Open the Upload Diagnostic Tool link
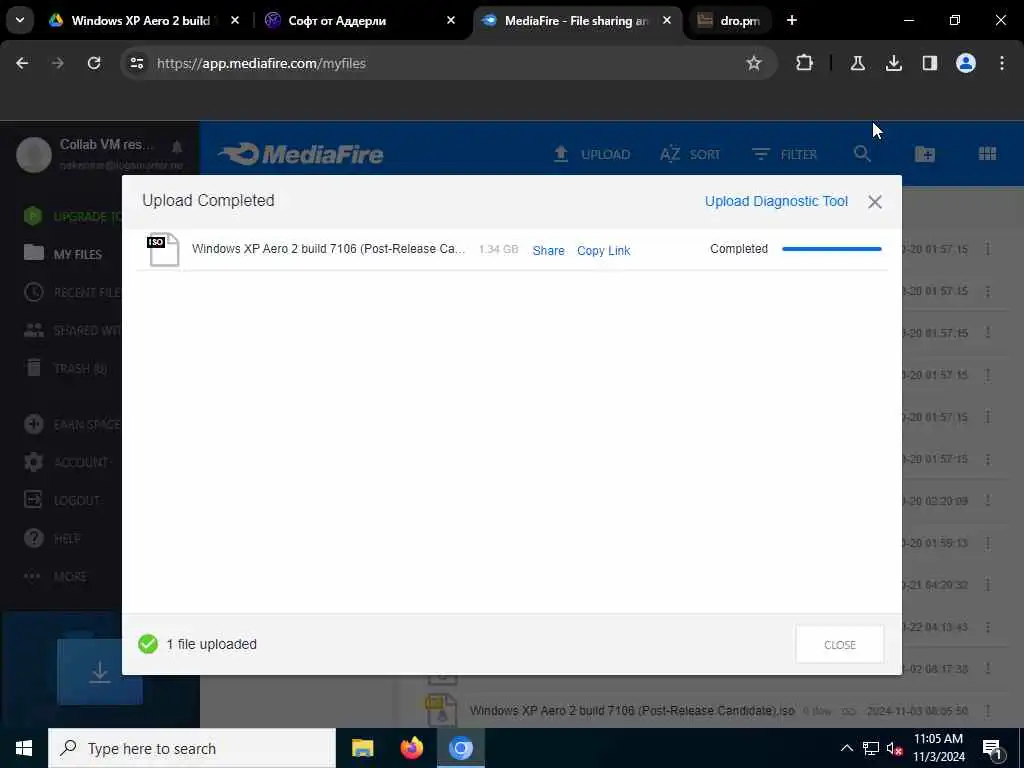The image size is (1024, 768). coord(776,201)
